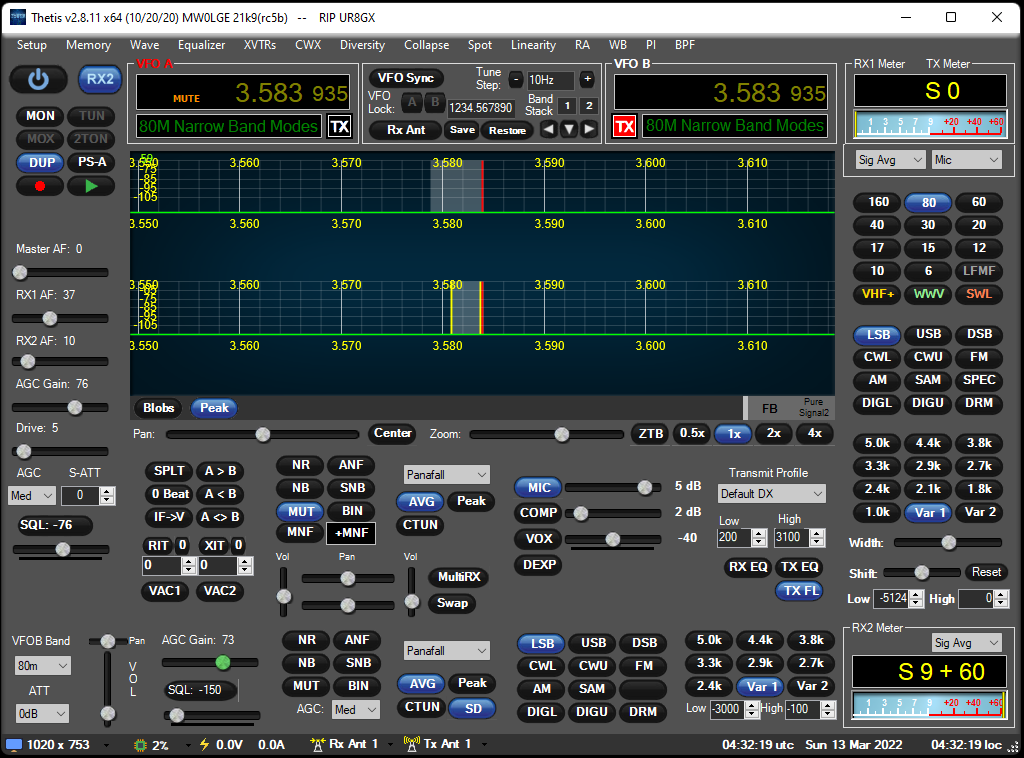Reset the filter shift with Reset button
The width and height of the screenshot is (1024, 758).
pos(986,572)
